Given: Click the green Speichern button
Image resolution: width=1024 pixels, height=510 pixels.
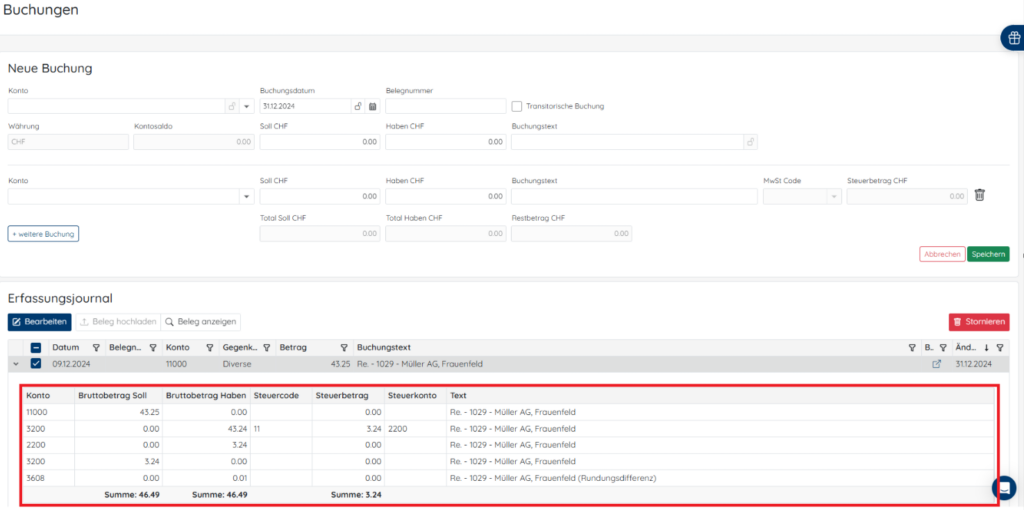Looking at the screenshot, I should (x=988, y=254).
